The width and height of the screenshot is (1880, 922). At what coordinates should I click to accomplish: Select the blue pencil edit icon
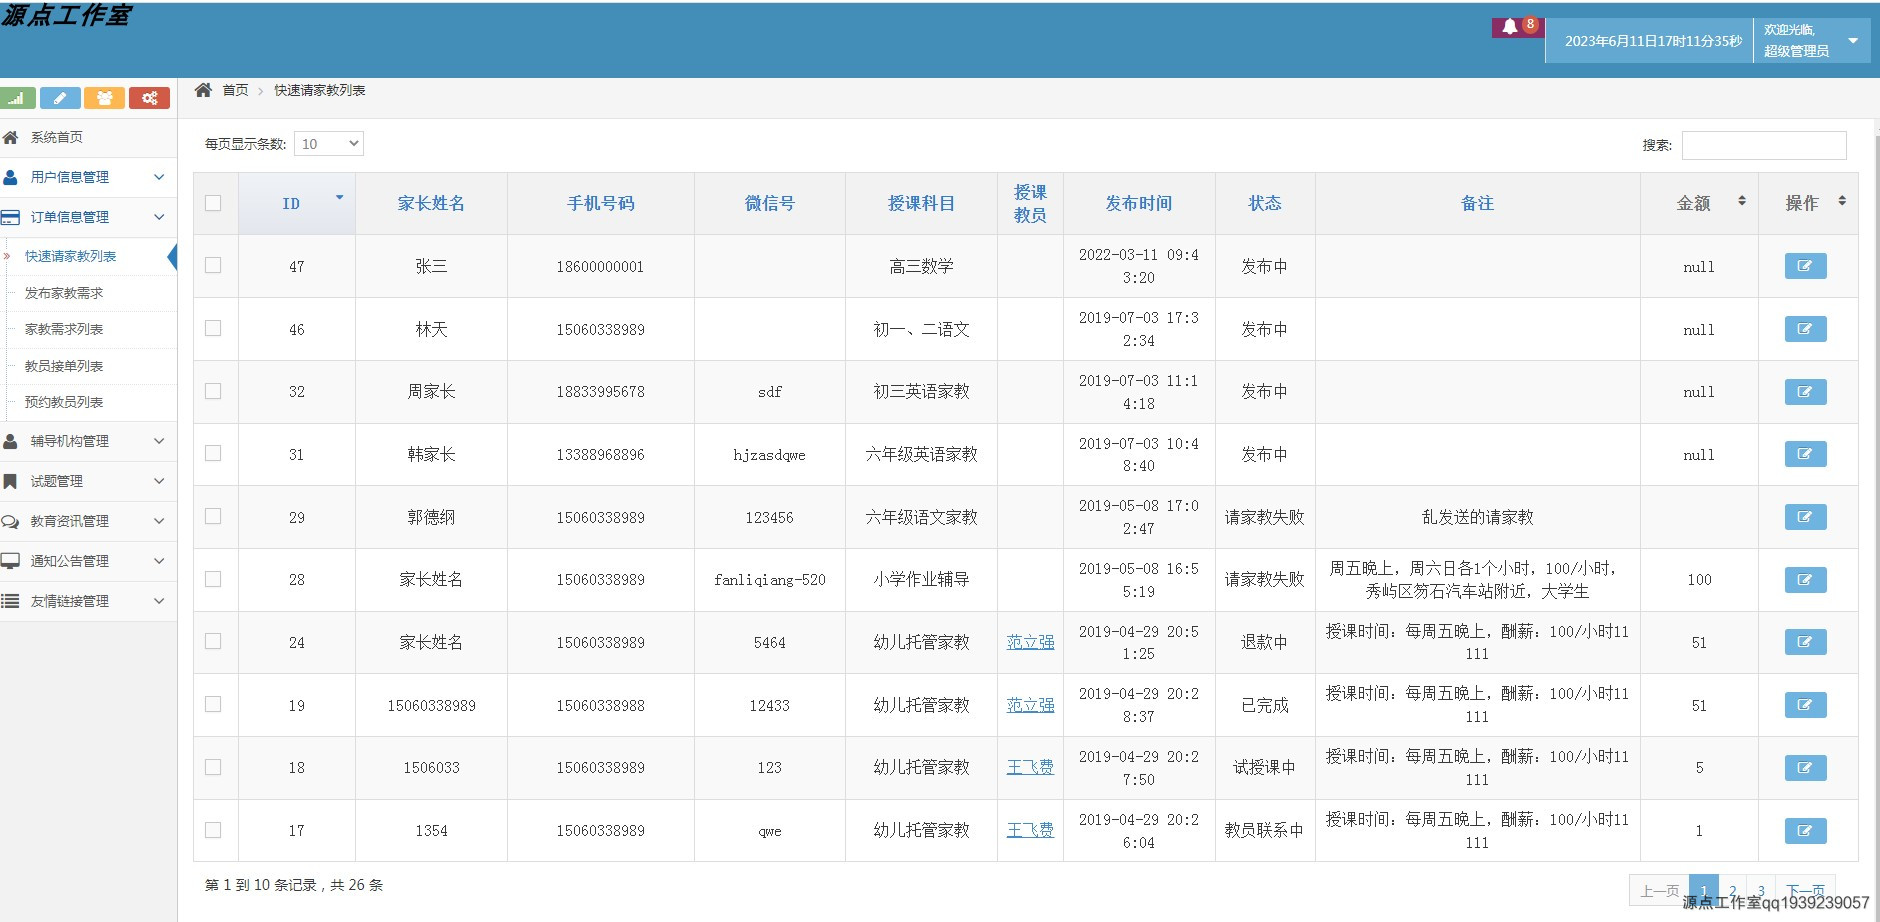61,98
